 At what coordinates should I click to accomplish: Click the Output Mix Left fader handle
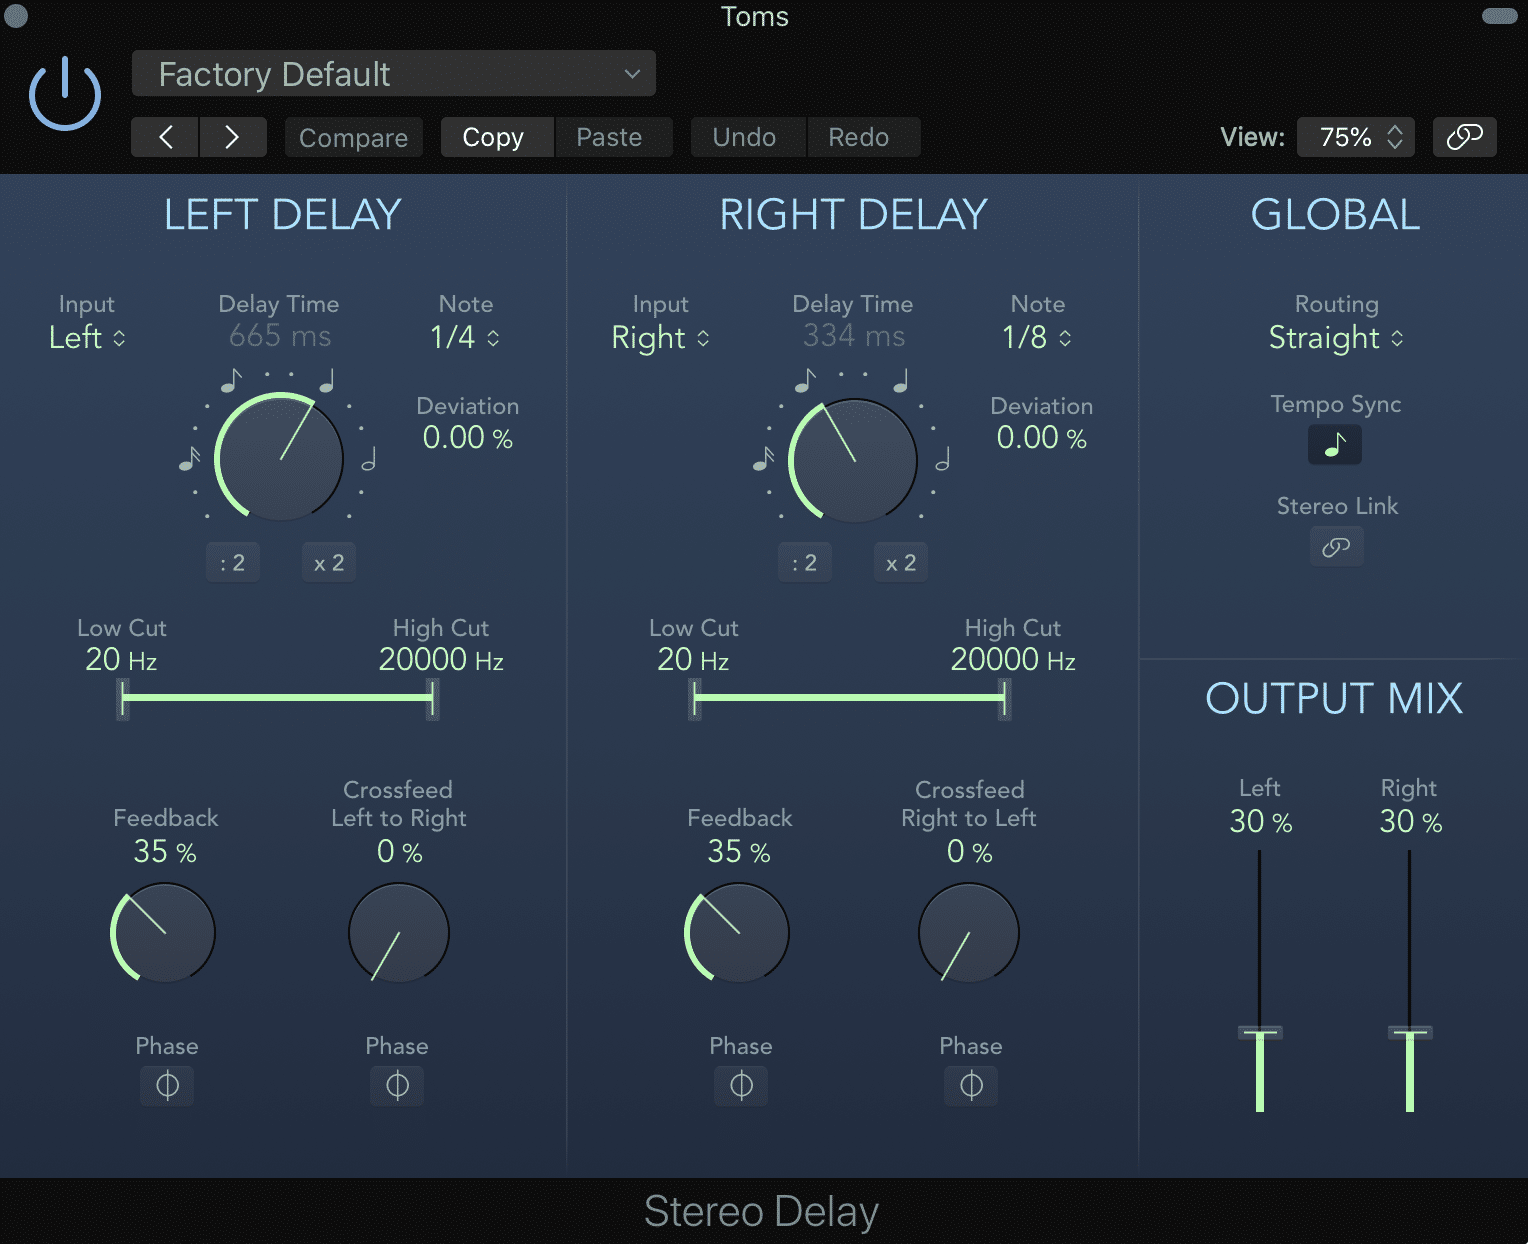click(x=1260, y=1033)
